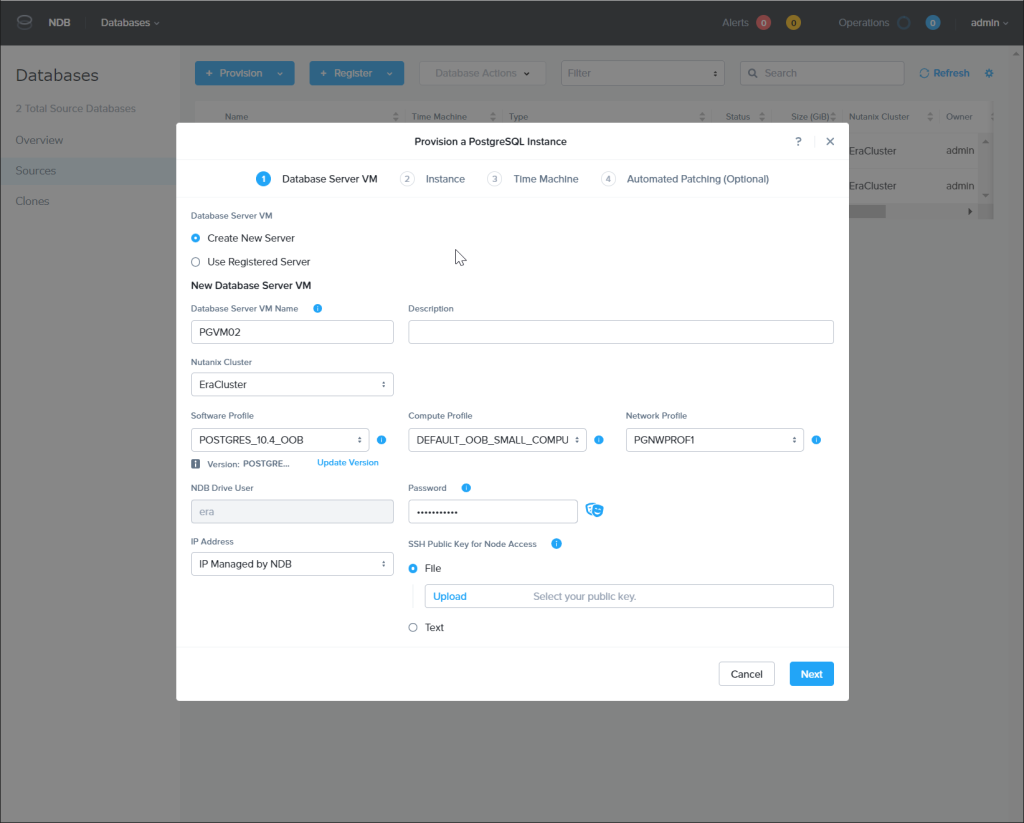Screen dimensions: 1024x823
Task: Open Sources in the sidebar
Action: (35, 170)
